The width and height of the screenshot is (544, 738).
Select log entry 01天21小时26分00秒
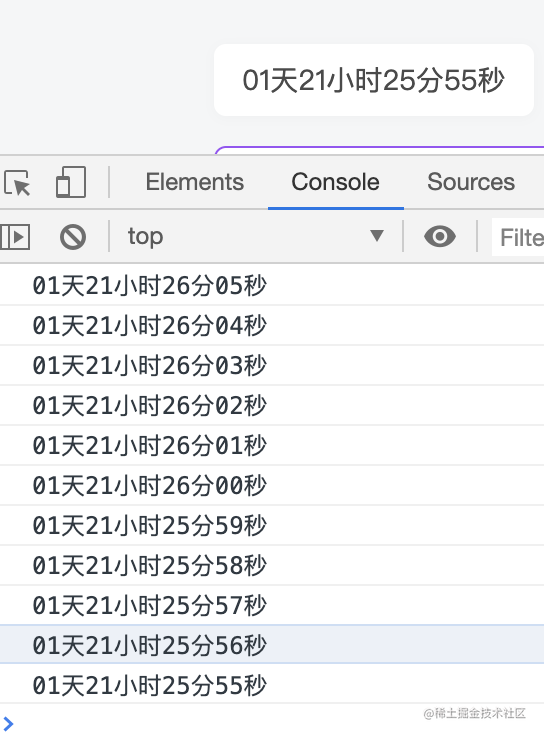(272, 485)
